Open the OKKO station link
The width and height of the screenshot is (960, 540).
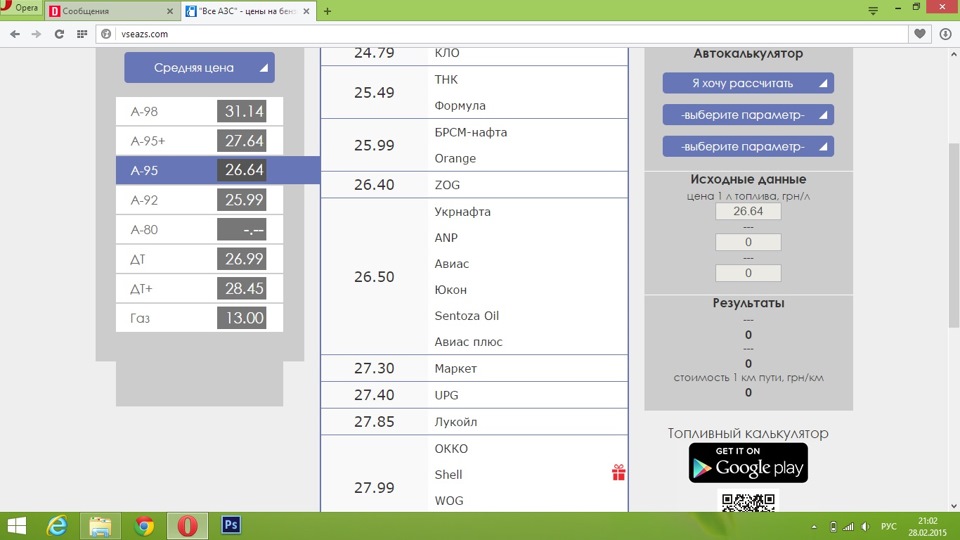pyautogui.click(x=451, y=449)
